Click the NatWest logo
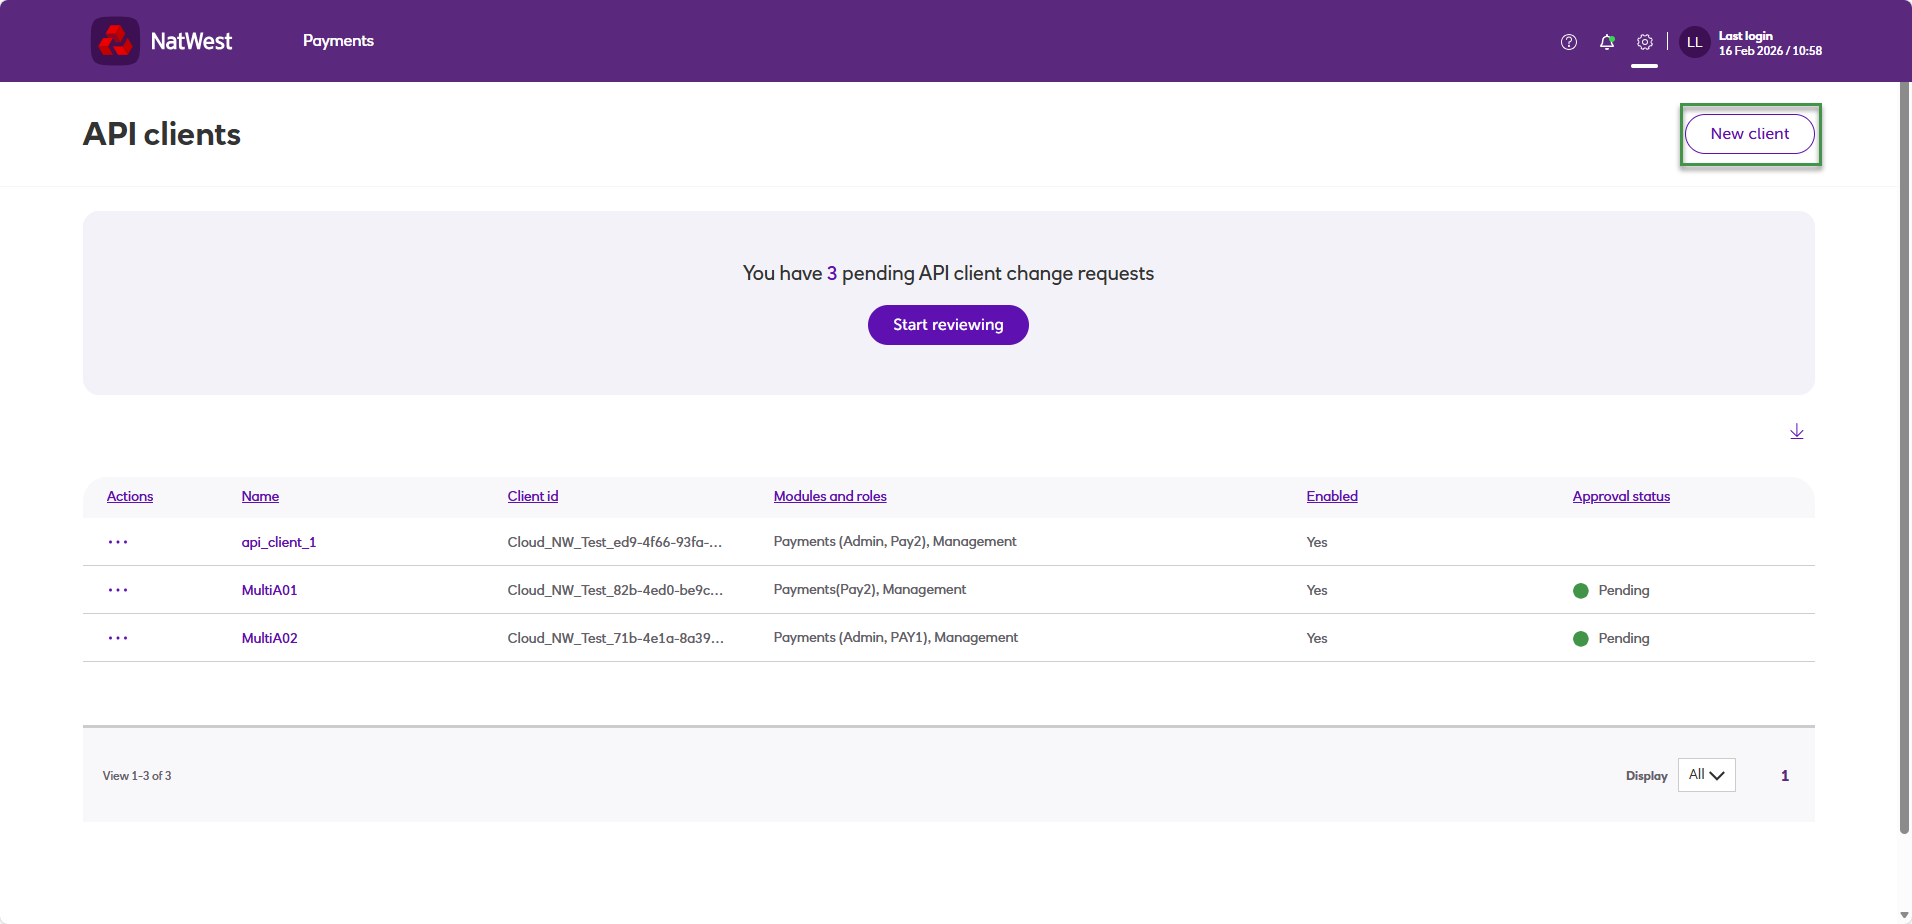Viewport: 1912px width, 924px height. click(x=162, y=41)
